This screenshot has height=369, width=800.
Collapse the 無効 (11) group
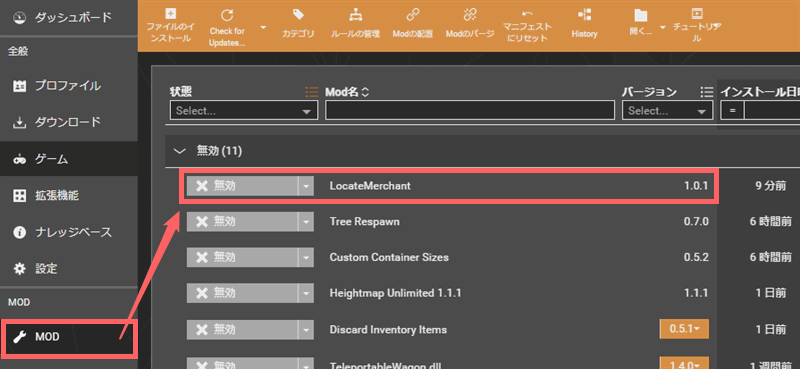pyautogui.click(x=179, y=151)
